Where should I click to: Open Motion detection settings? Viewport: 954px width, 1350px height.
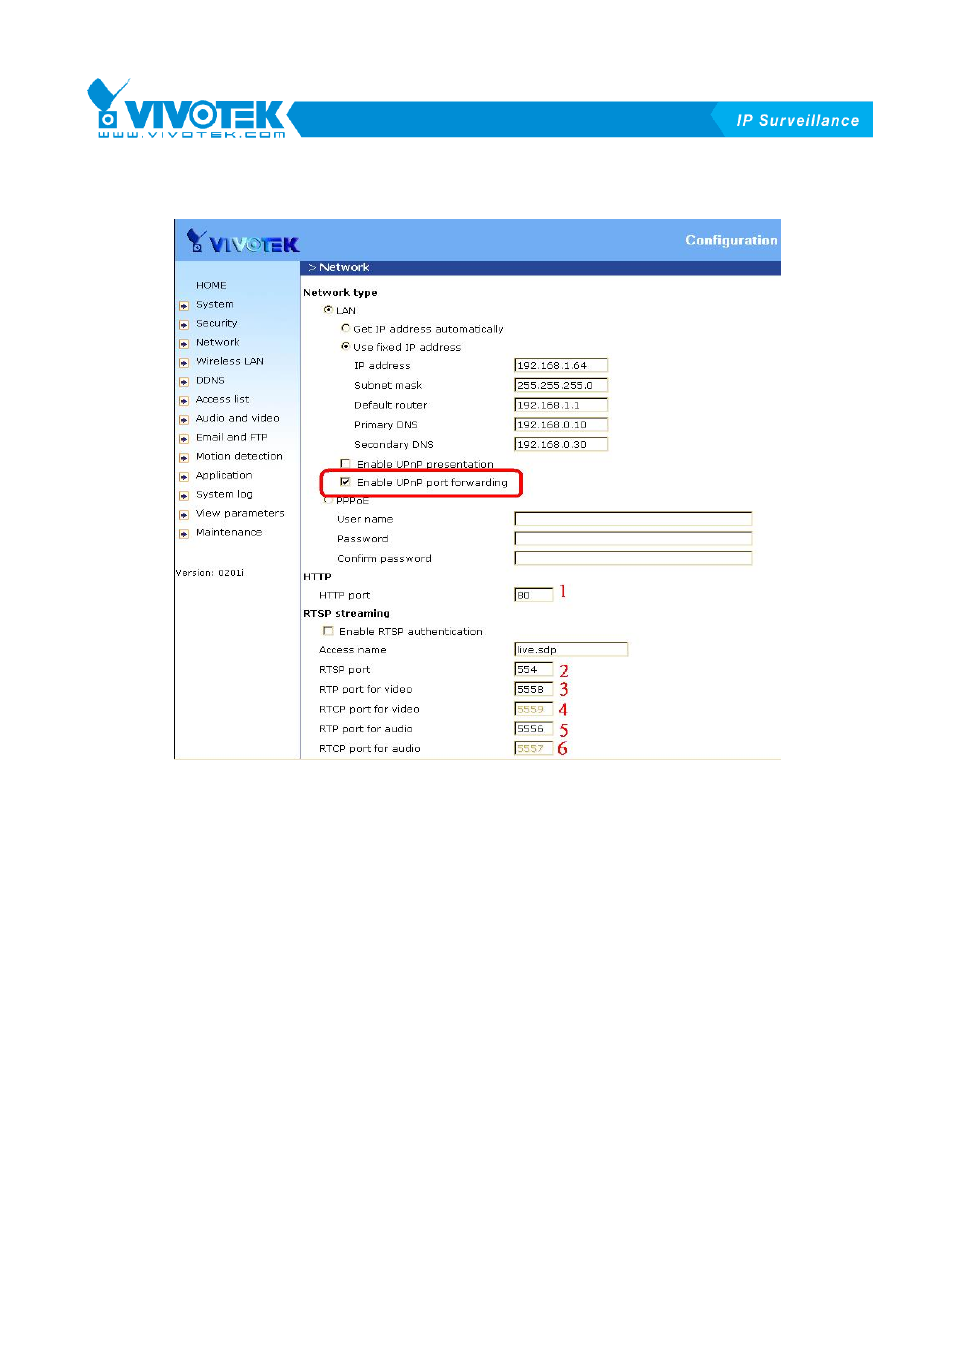[239, 456]
